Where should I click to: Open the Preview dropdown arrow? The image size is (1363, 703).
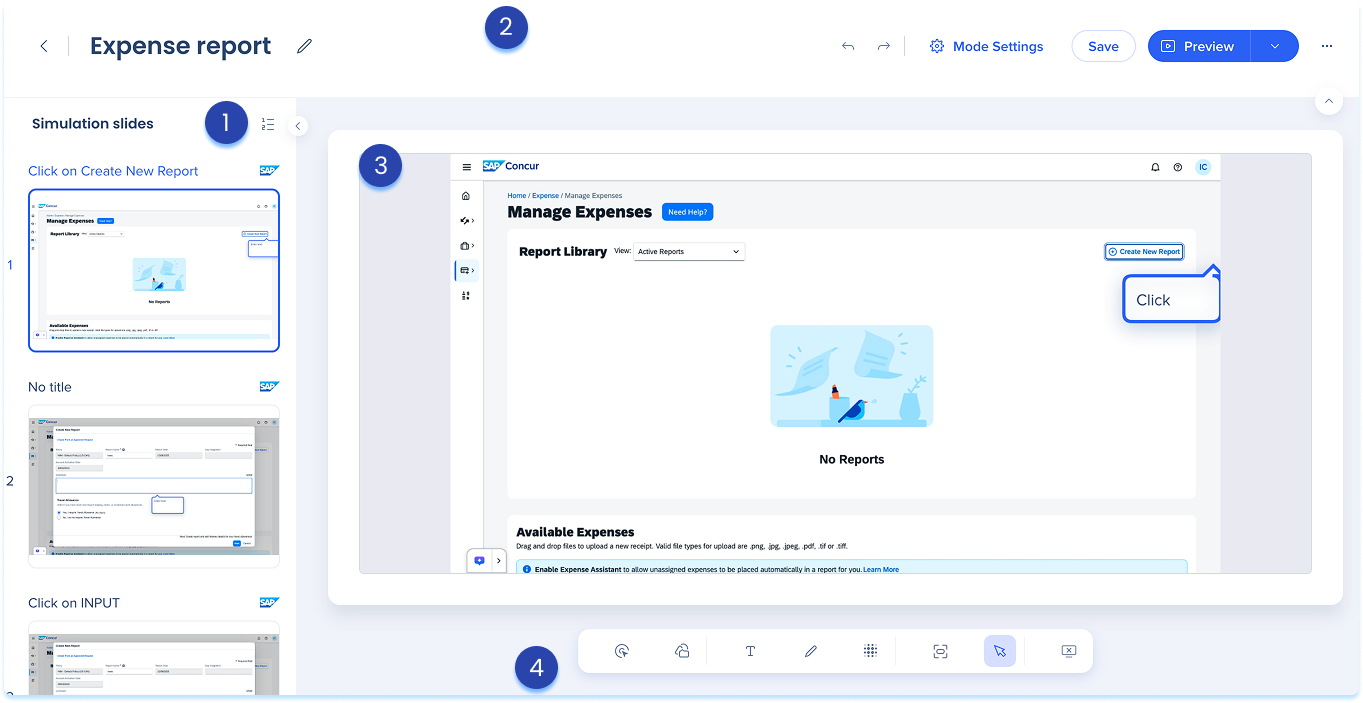tap(1274, 46)
